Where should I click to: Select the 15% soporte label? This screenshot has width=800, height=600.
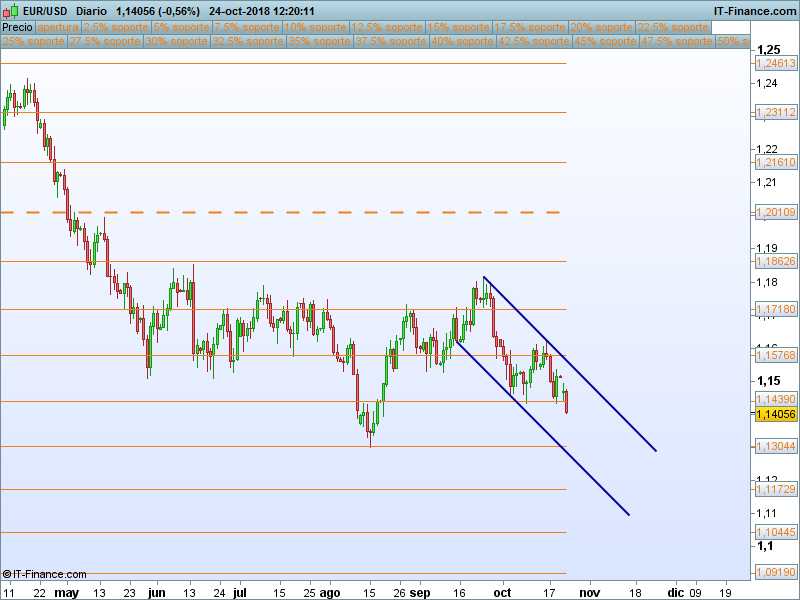459,28
